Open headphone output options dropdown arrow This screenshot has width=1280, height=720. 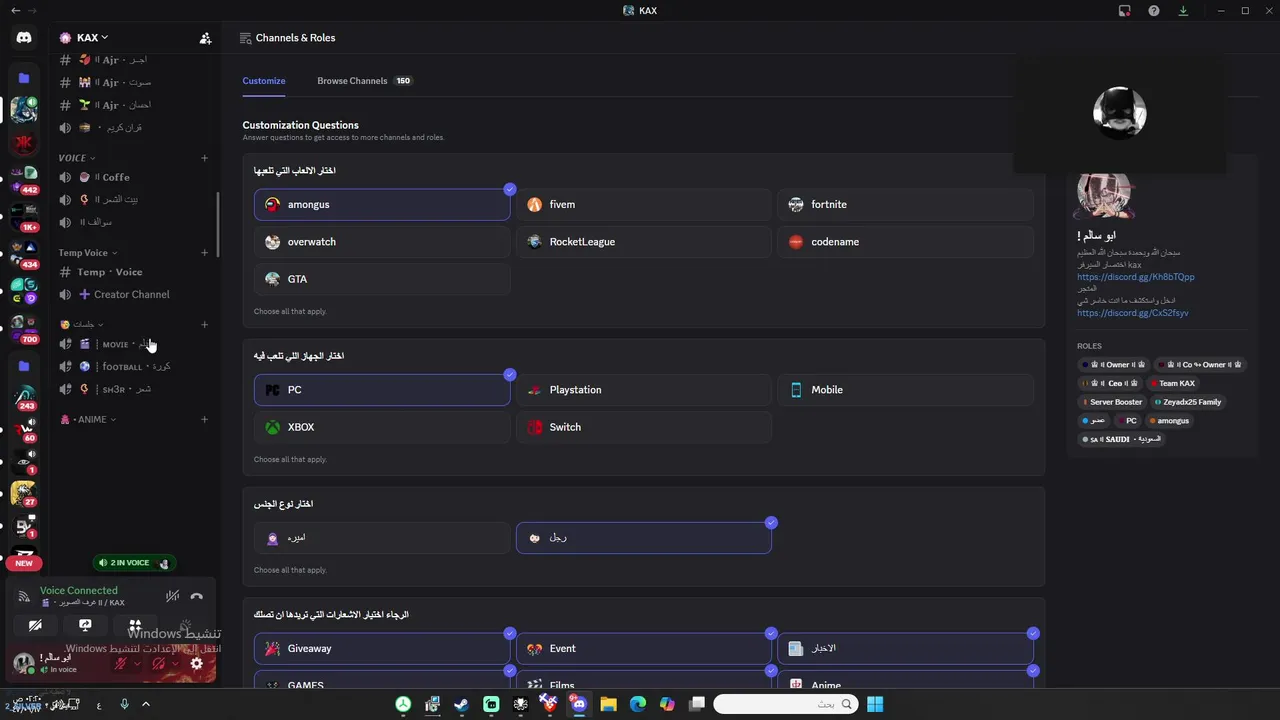point(175,664)
